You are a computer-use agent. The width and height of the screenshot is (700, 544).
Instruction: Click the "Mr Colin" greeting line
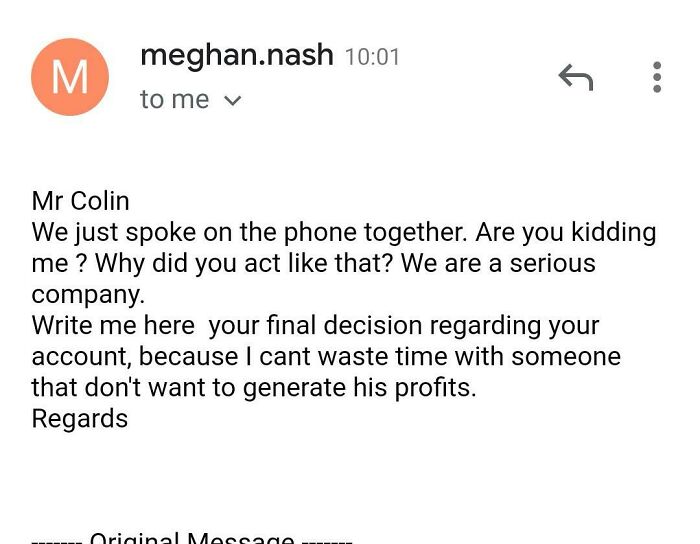tap(80, 202)
